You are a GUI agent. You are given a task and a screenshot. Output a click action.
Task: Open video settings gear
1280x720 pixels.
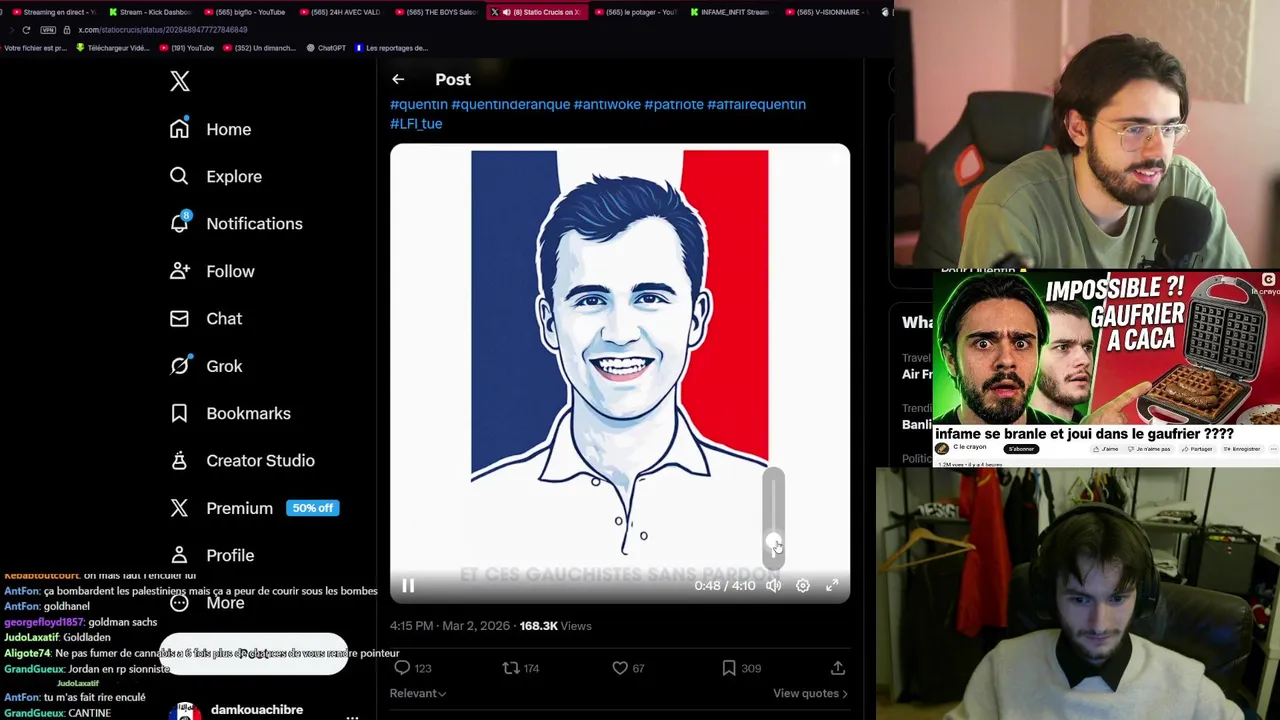pos(803,586)
